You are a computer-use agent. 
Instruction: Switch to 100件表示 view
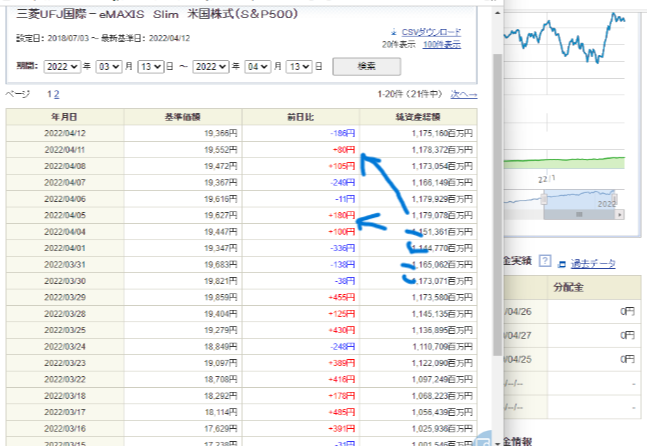(442, 45)
